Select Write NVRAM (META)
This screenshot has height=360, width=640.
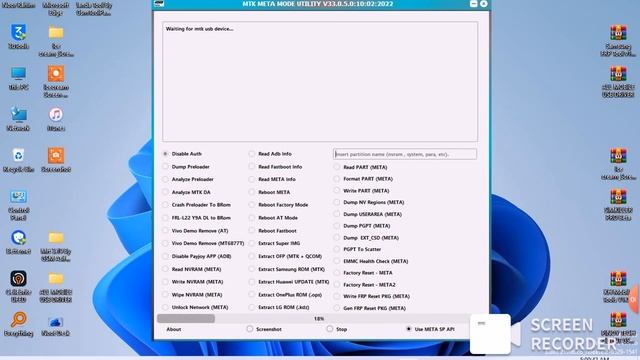tap(193, 282)
